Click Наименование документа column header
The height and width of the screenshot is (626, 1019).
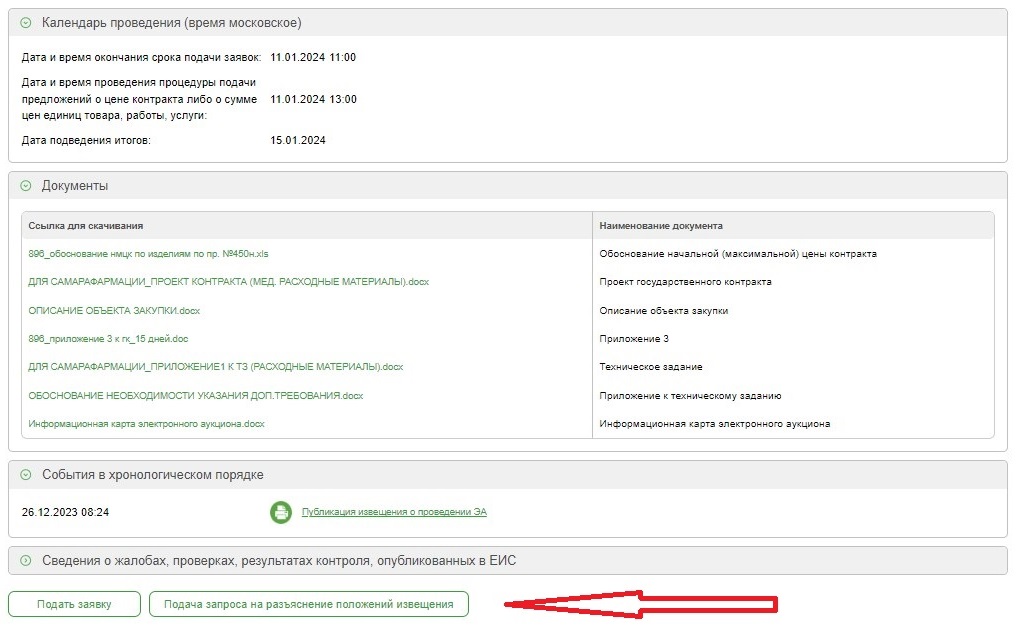[661, 226]
